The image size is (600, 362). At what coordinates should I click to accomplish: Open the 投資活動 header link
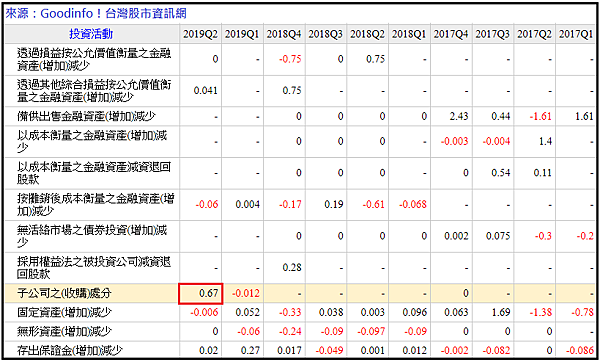91,34
